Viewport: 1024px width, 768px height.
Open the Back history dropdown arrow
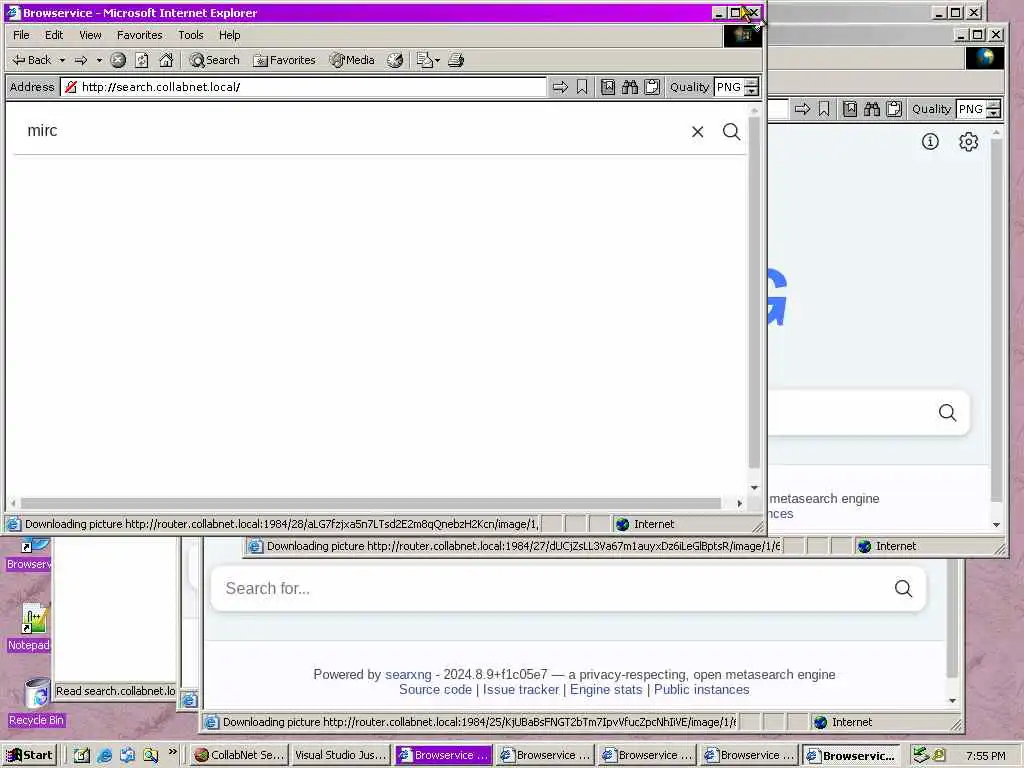[62, 60]
